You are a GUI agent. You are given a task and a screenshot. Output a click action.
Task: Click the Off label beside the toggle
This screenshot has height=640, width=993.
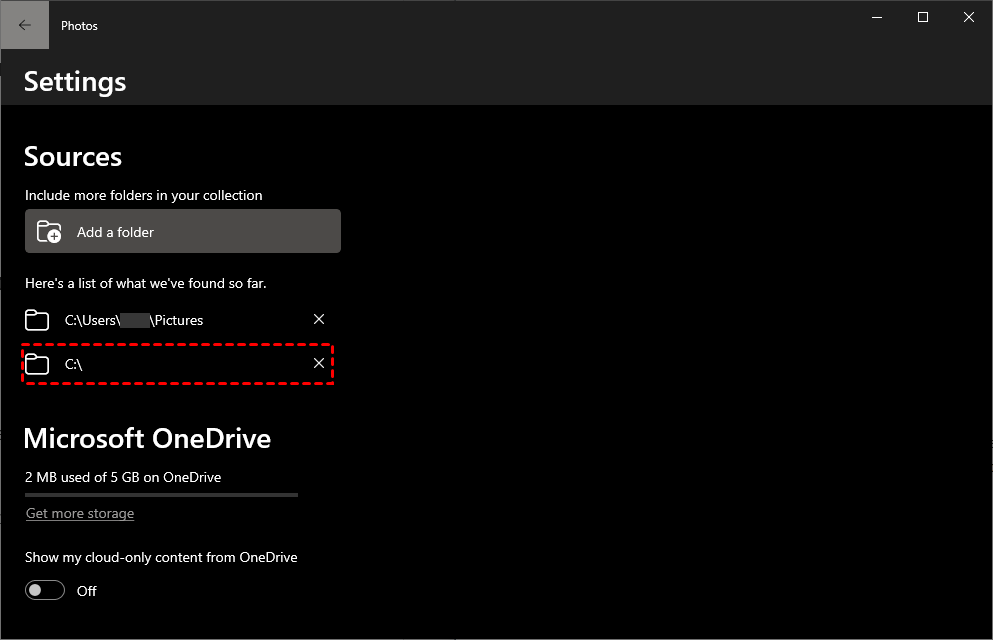[x=87, y=591]
